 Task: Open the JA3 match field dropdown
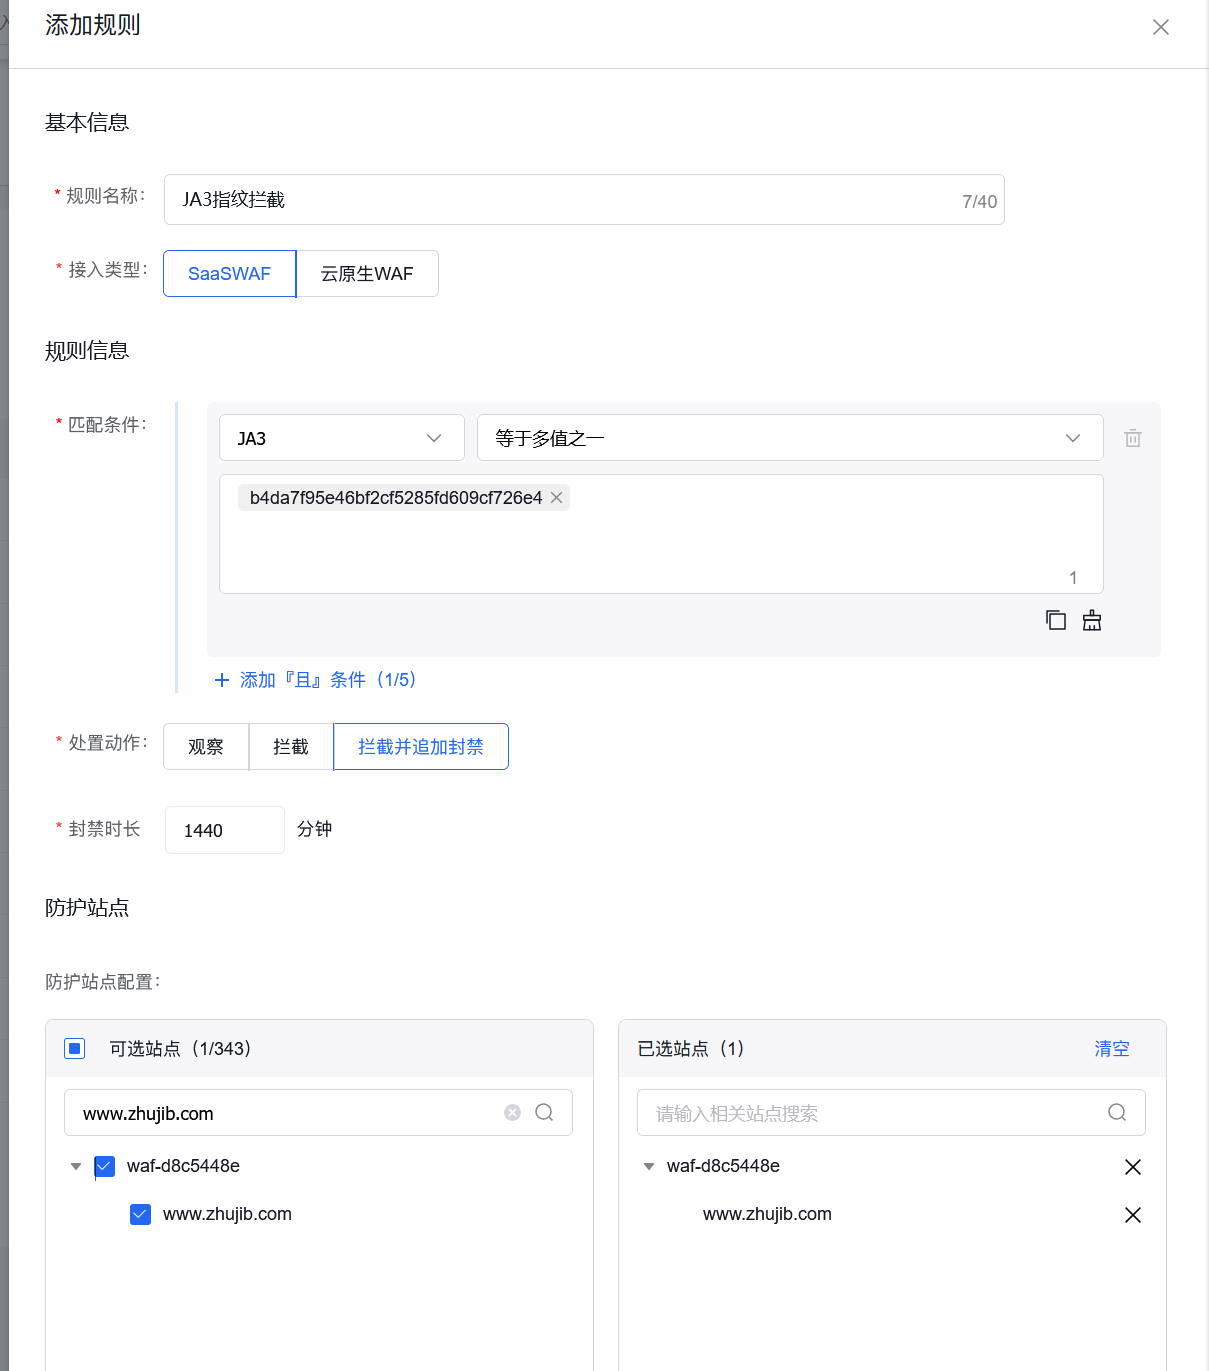coord(342,438)
